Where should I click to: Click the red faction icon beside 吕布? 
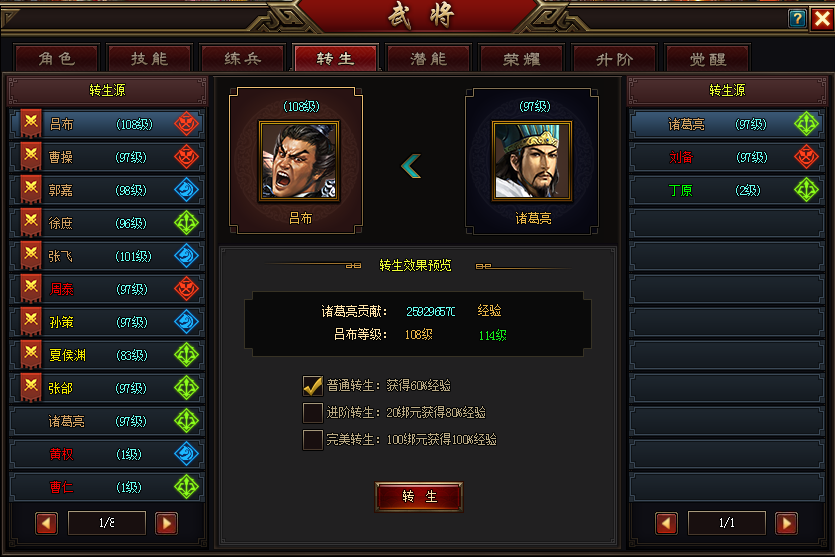pos(187,124)
